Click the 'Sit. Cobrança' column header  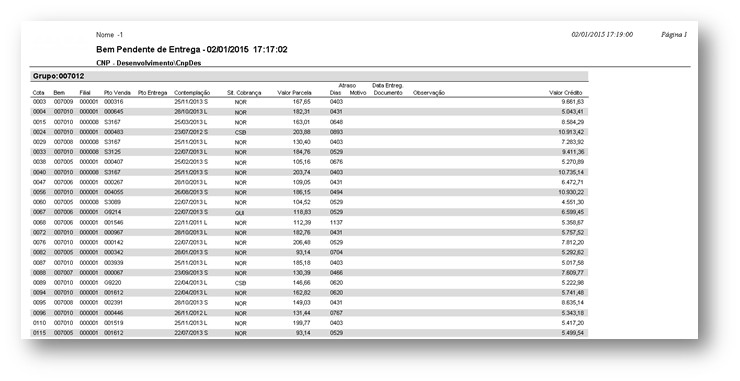point(244,93)
